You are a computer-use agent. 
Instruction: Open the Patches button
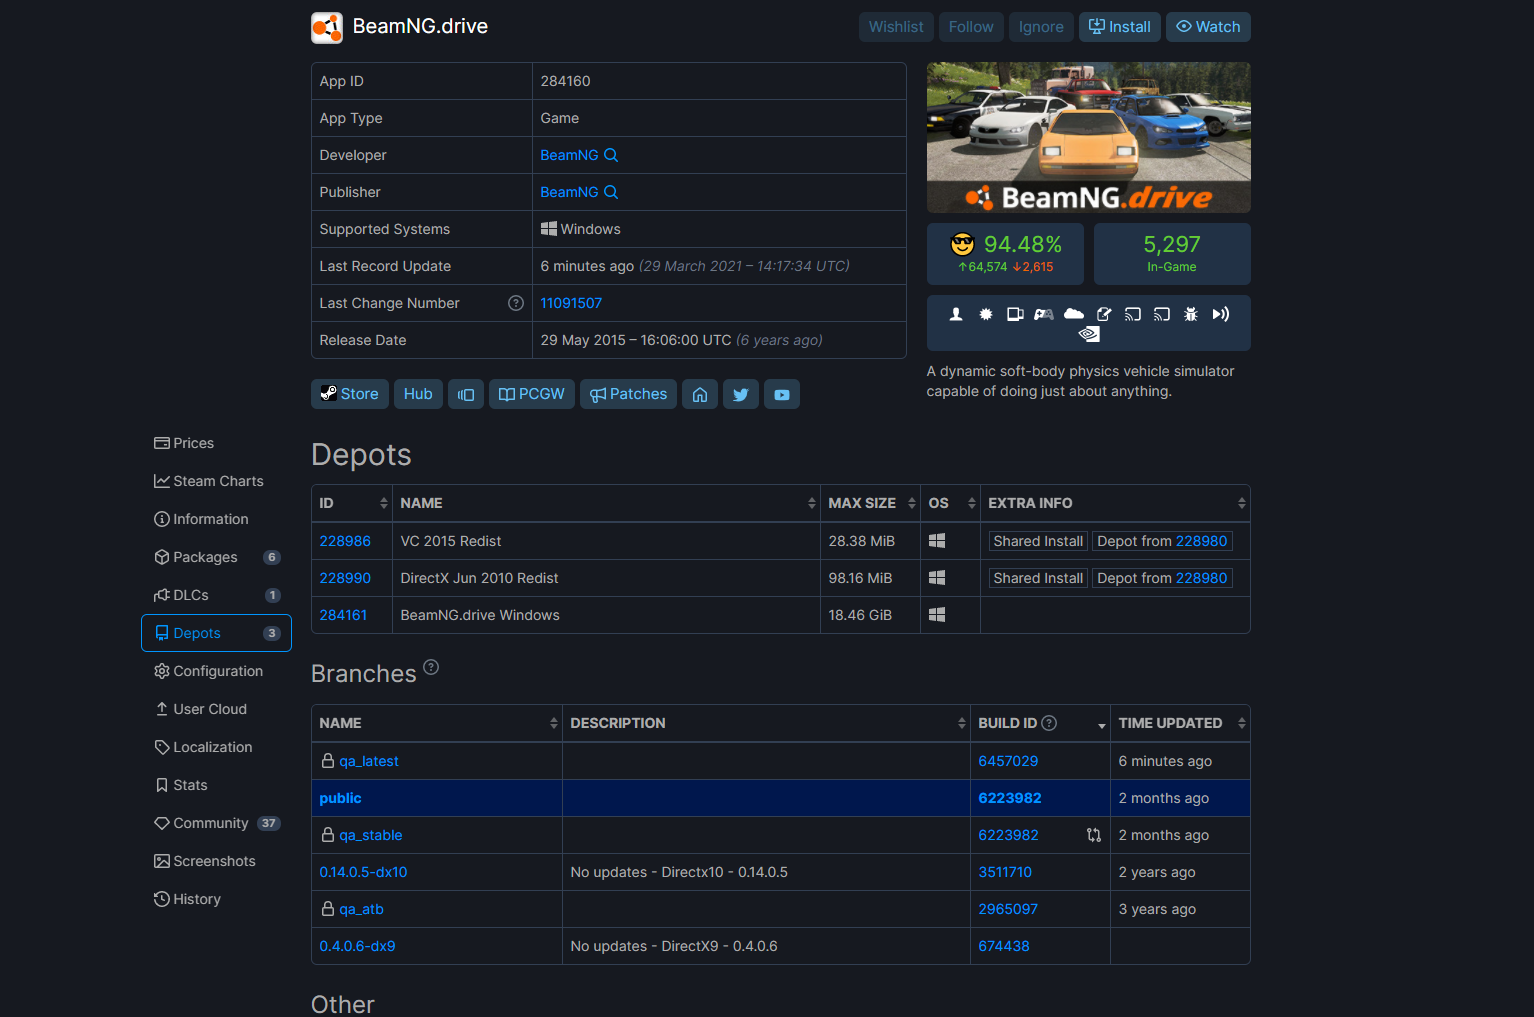pos(628,394)
